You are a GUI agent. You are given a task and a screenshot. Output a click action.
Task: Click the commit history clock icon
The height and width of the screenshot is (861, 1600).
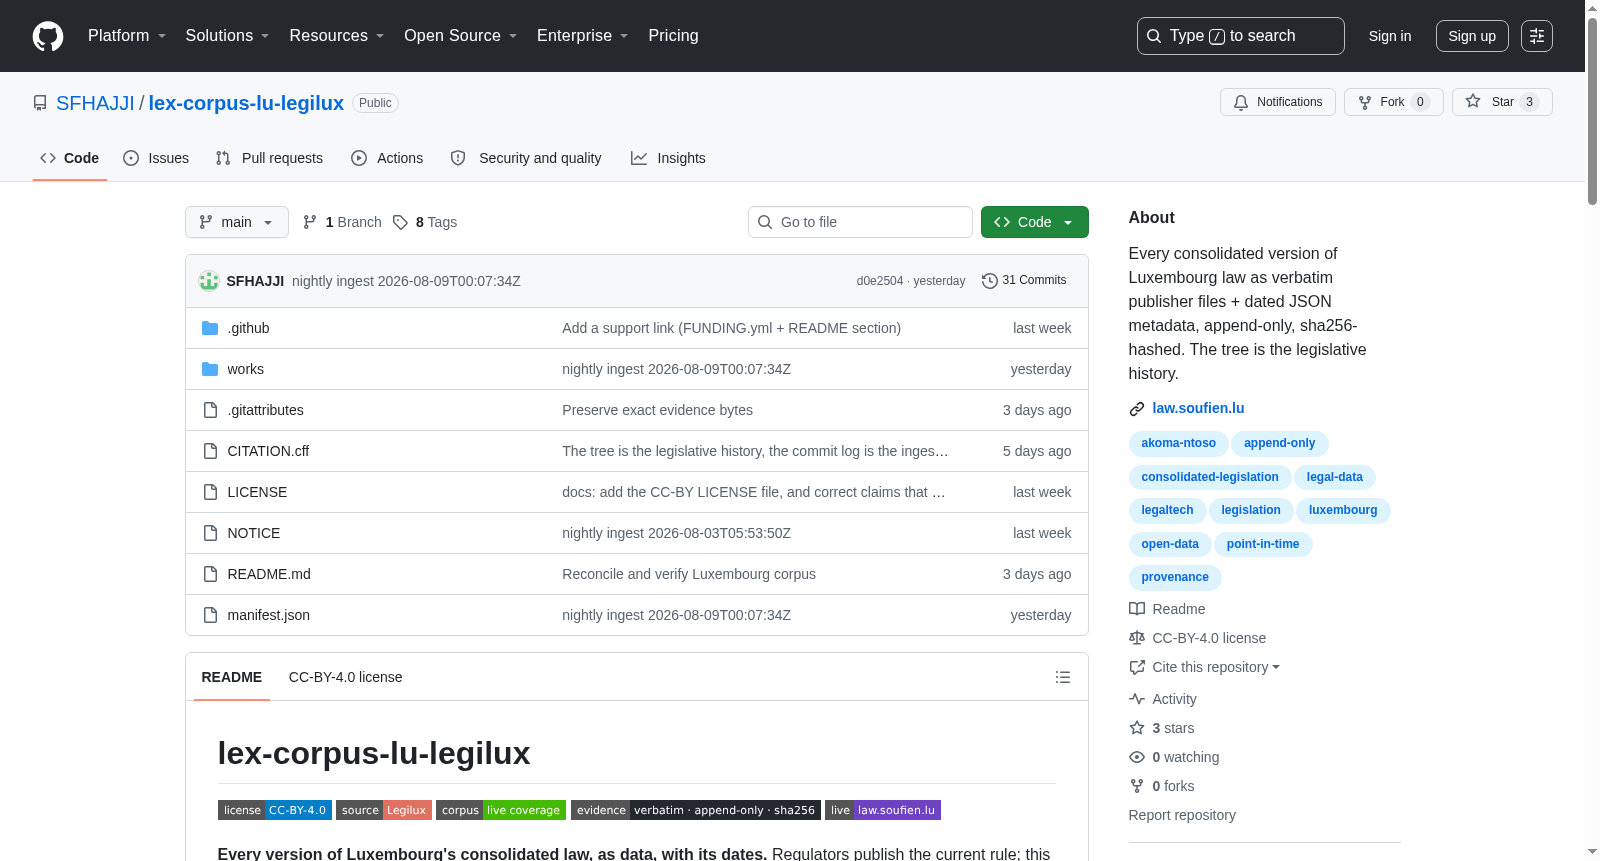(990, 281)
